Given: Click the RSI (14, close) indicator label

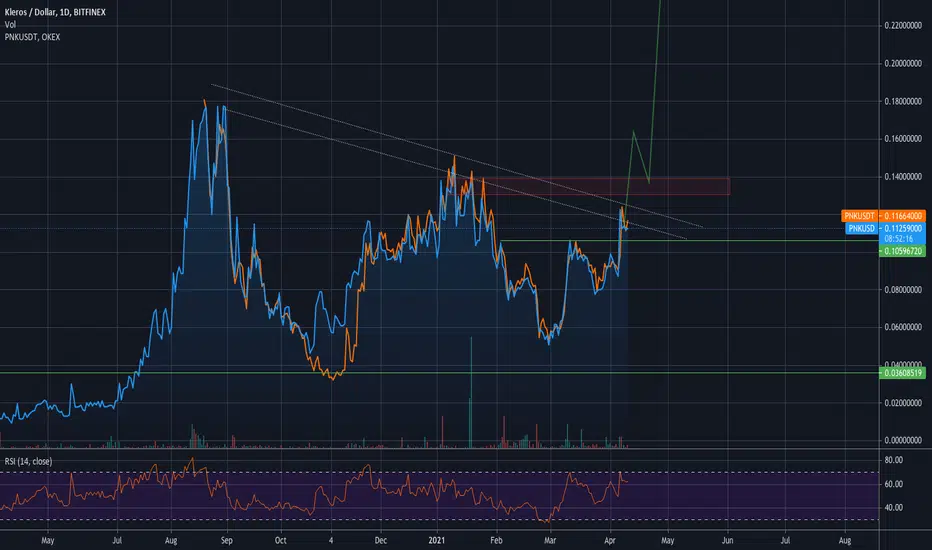Looking at the screenshot, I should coord(28,461).
